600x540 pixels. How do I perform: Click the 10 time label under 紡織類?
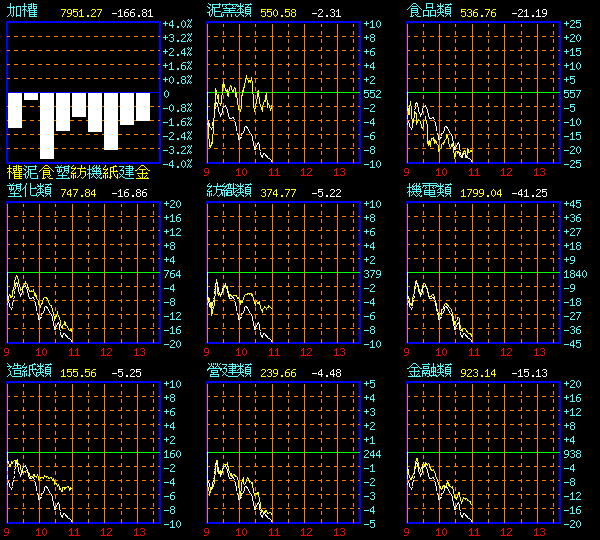pyautogui.click(x=241, y=352)
